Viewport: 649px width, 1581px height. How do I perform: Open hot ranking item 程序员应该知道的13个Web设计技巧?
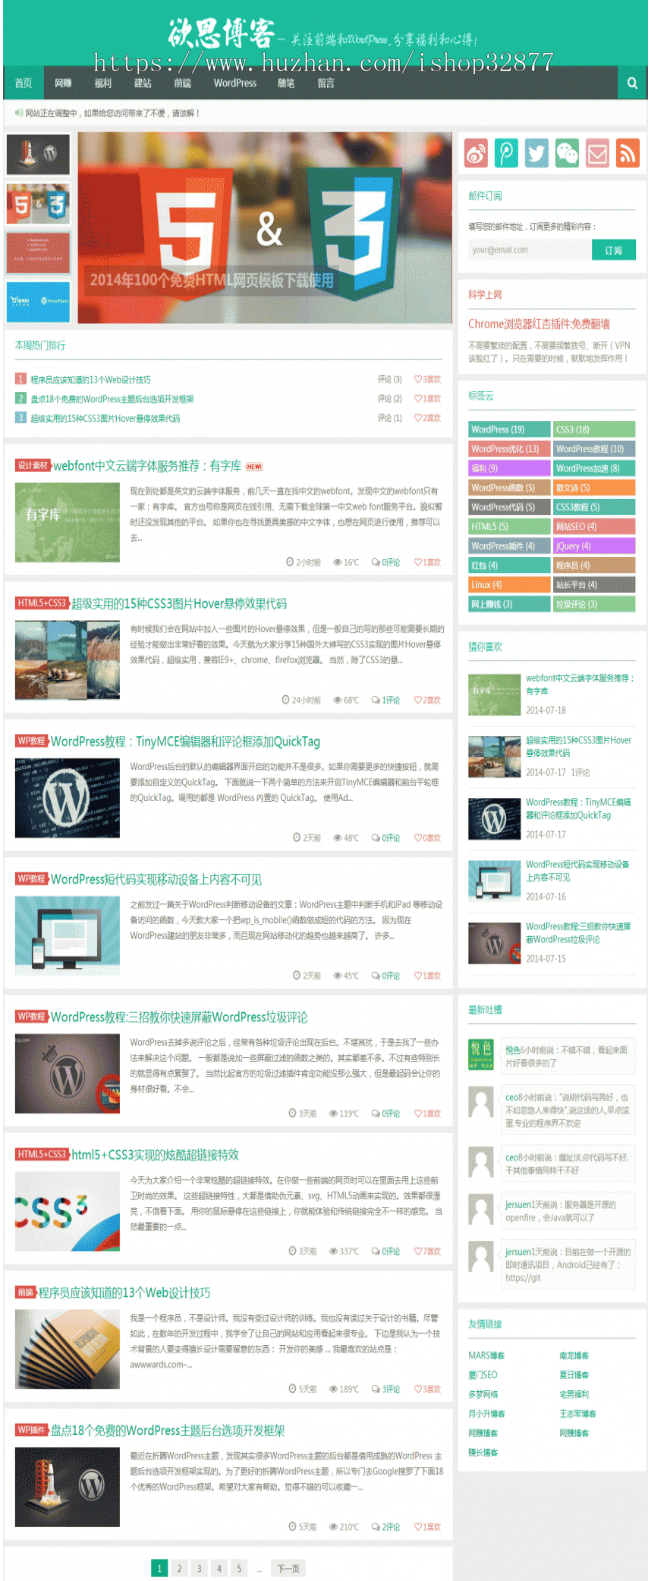90,380
